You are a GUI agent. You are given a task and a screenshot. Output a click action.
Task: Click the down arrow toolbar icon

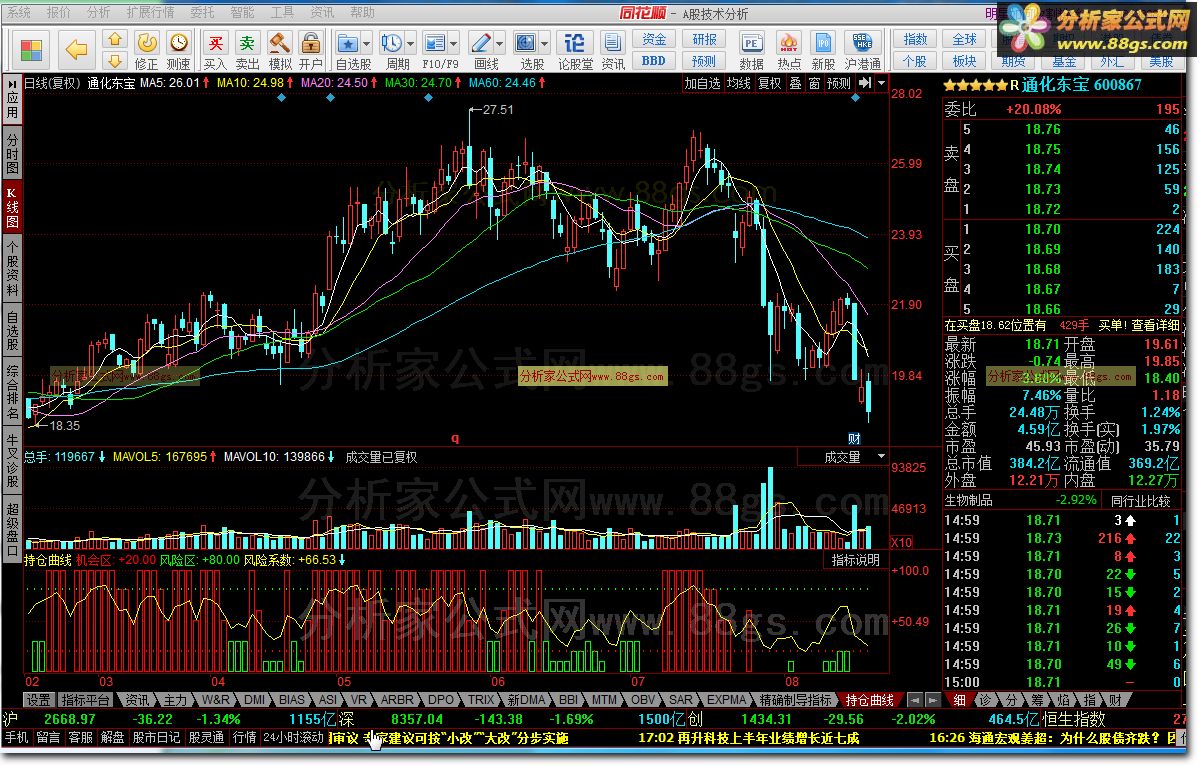coord(115,60)
